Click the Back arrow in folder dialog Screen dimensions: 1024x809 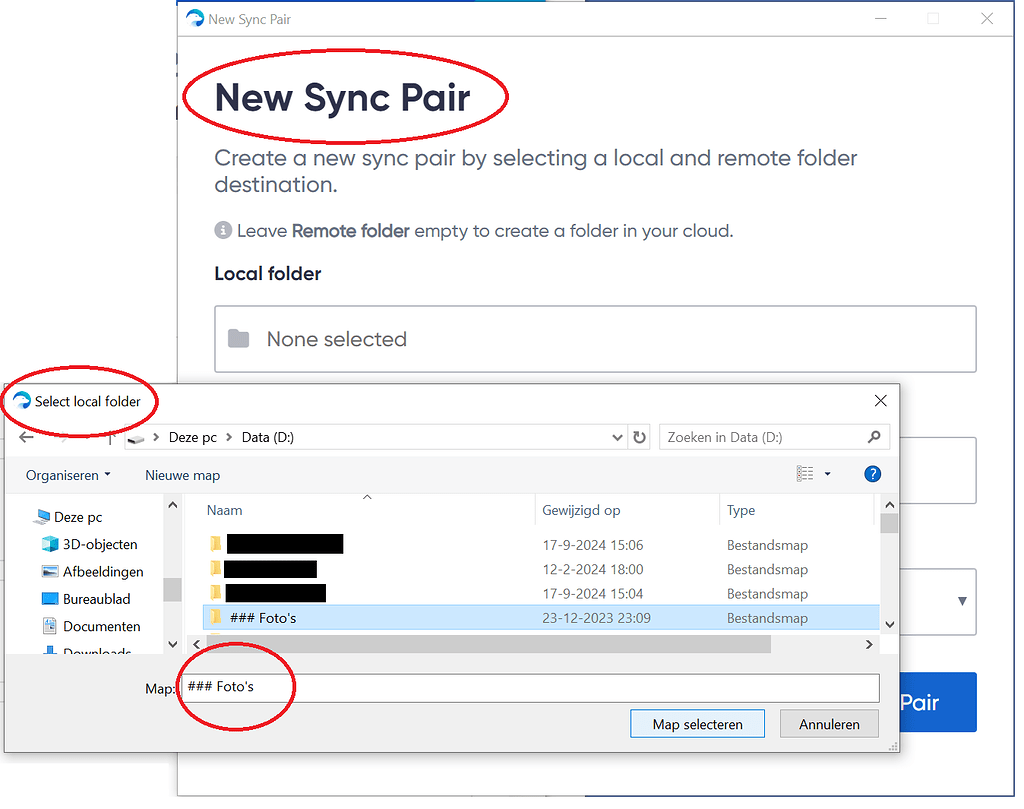[x=26, y=437]
